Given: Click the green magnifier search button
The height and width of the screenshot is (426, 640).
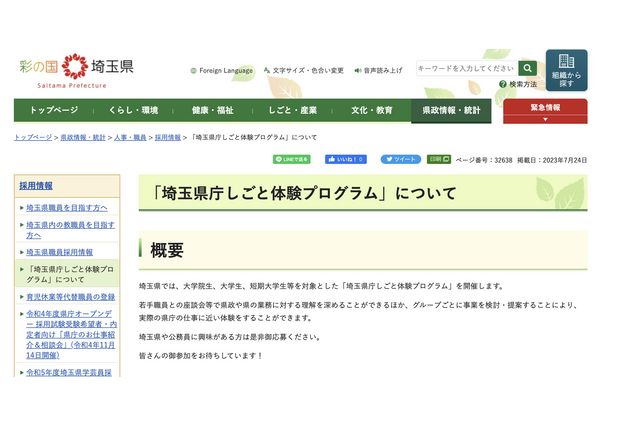Looking at the screenshot, I should coord(527,68).
